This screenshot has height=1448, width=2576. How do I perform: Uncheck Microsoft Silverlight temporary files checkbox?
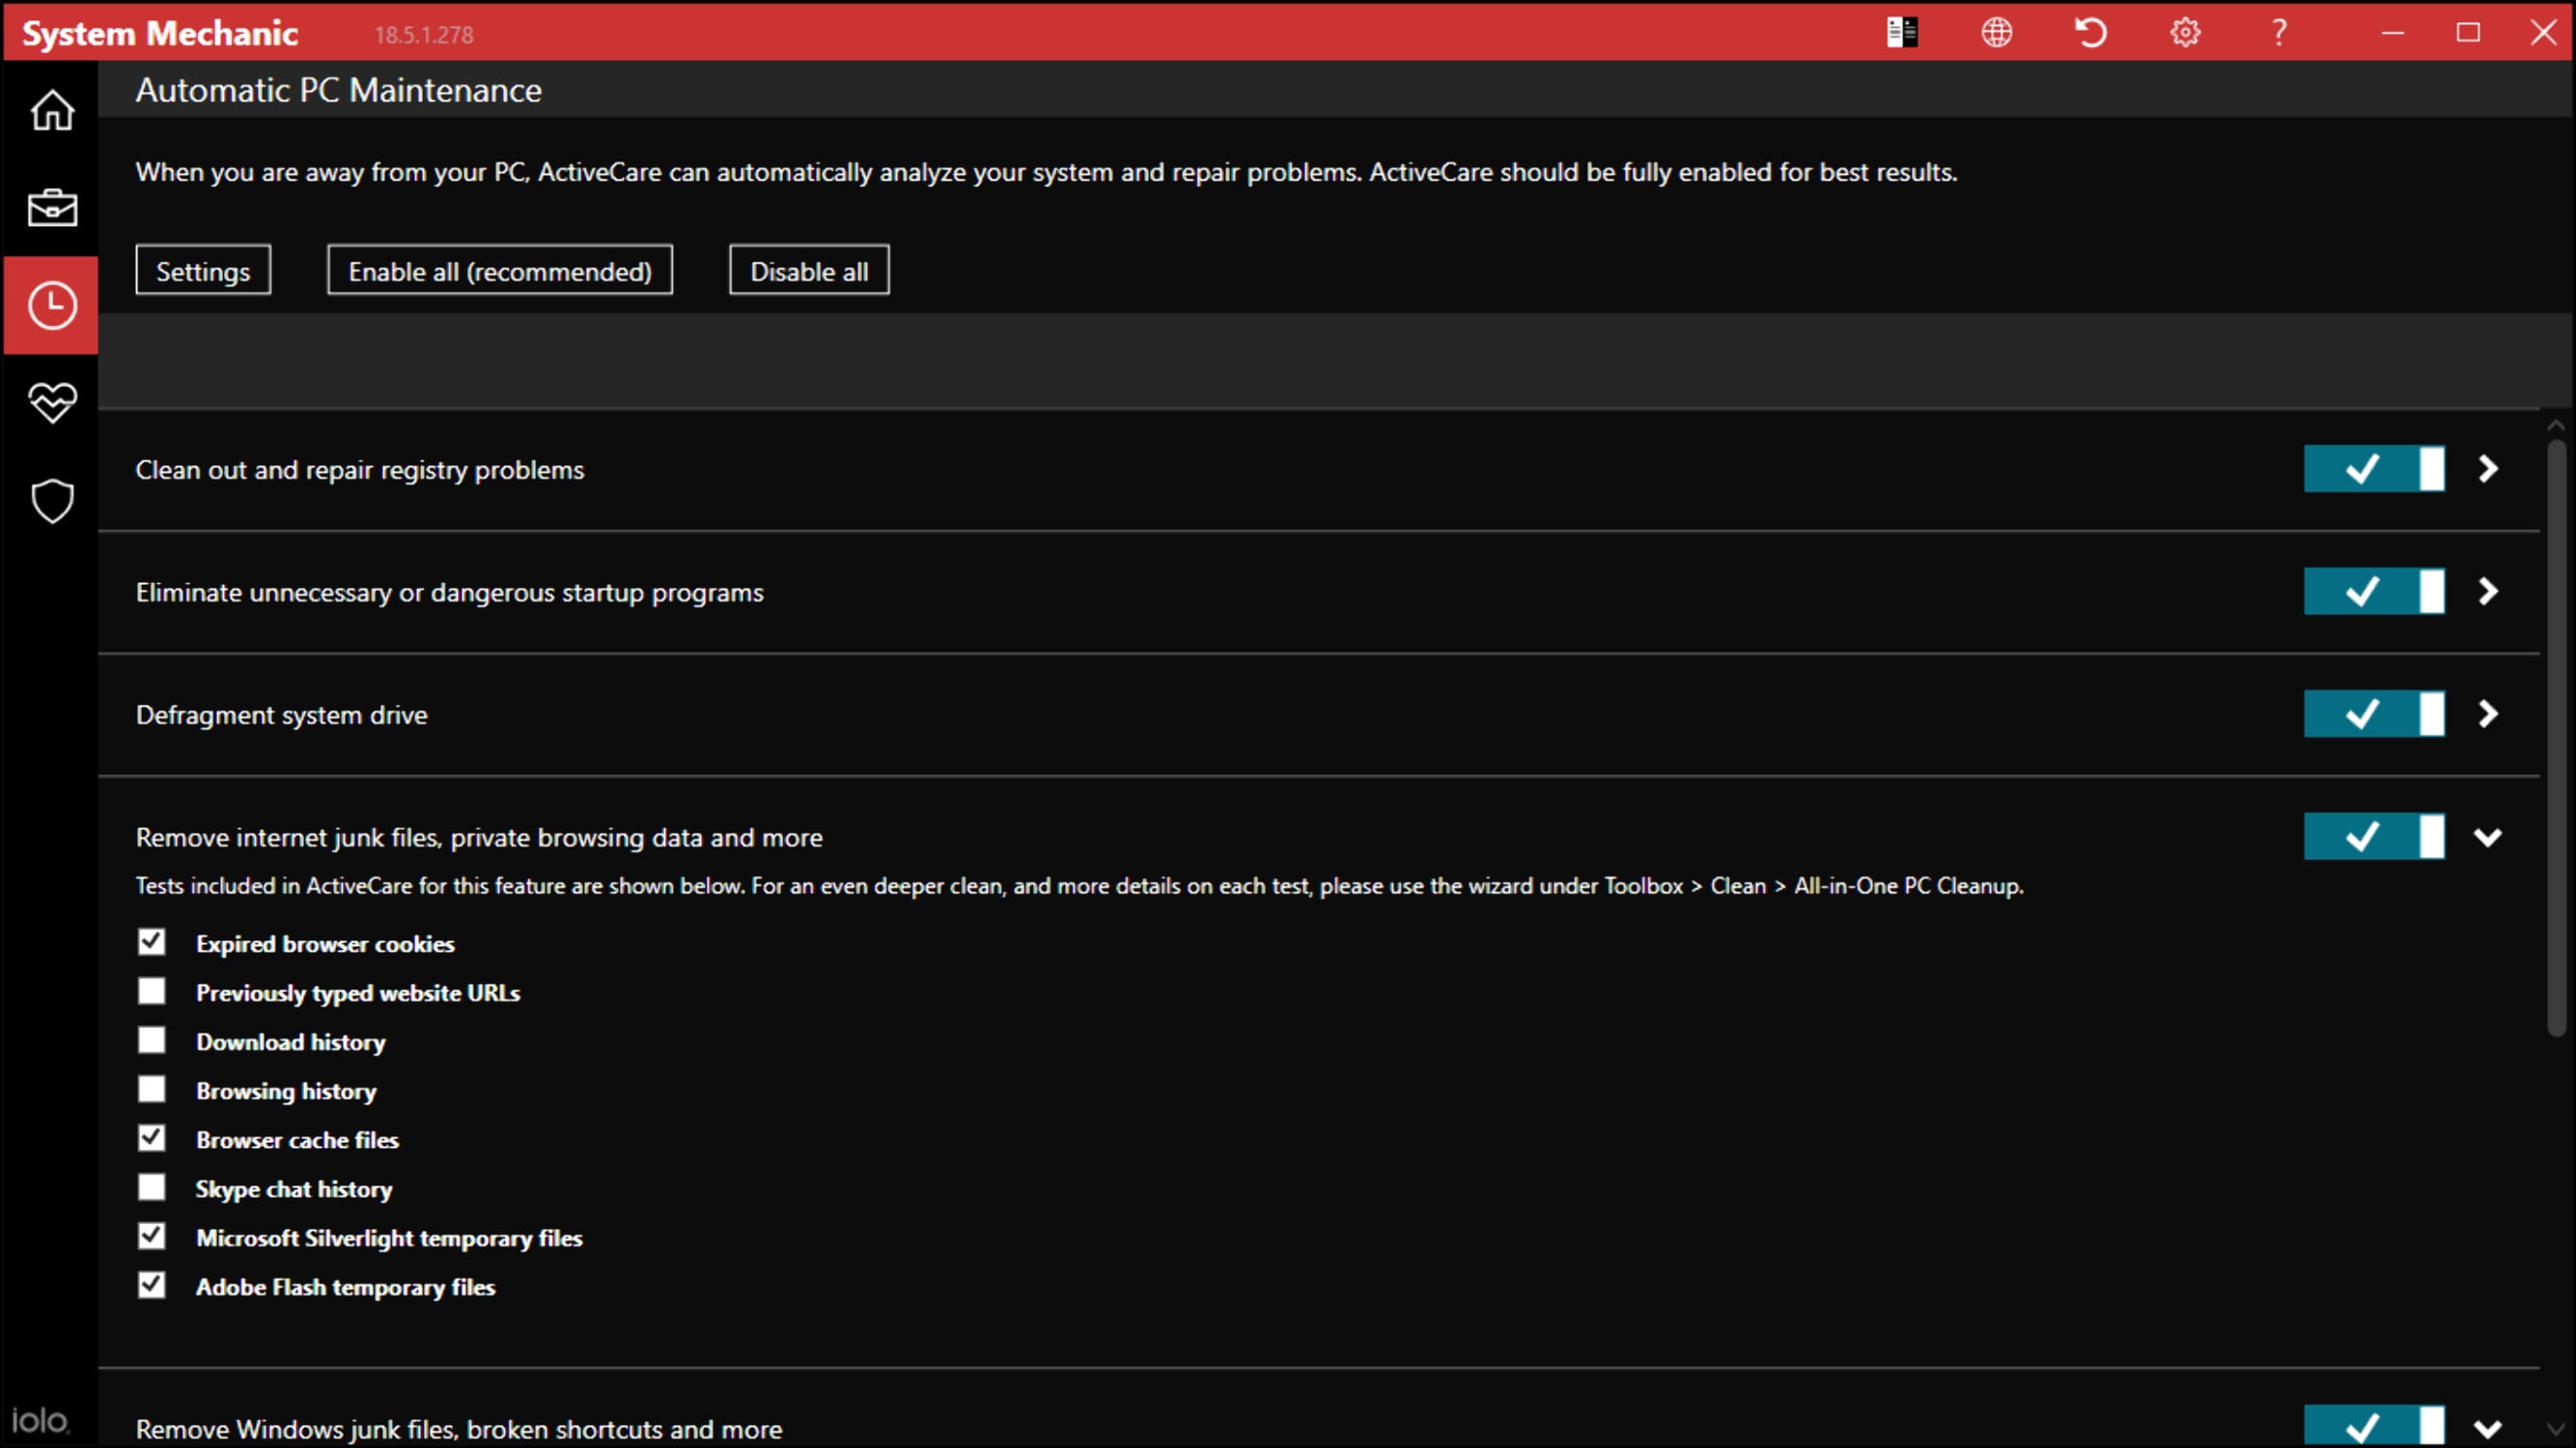(152, 1236)
